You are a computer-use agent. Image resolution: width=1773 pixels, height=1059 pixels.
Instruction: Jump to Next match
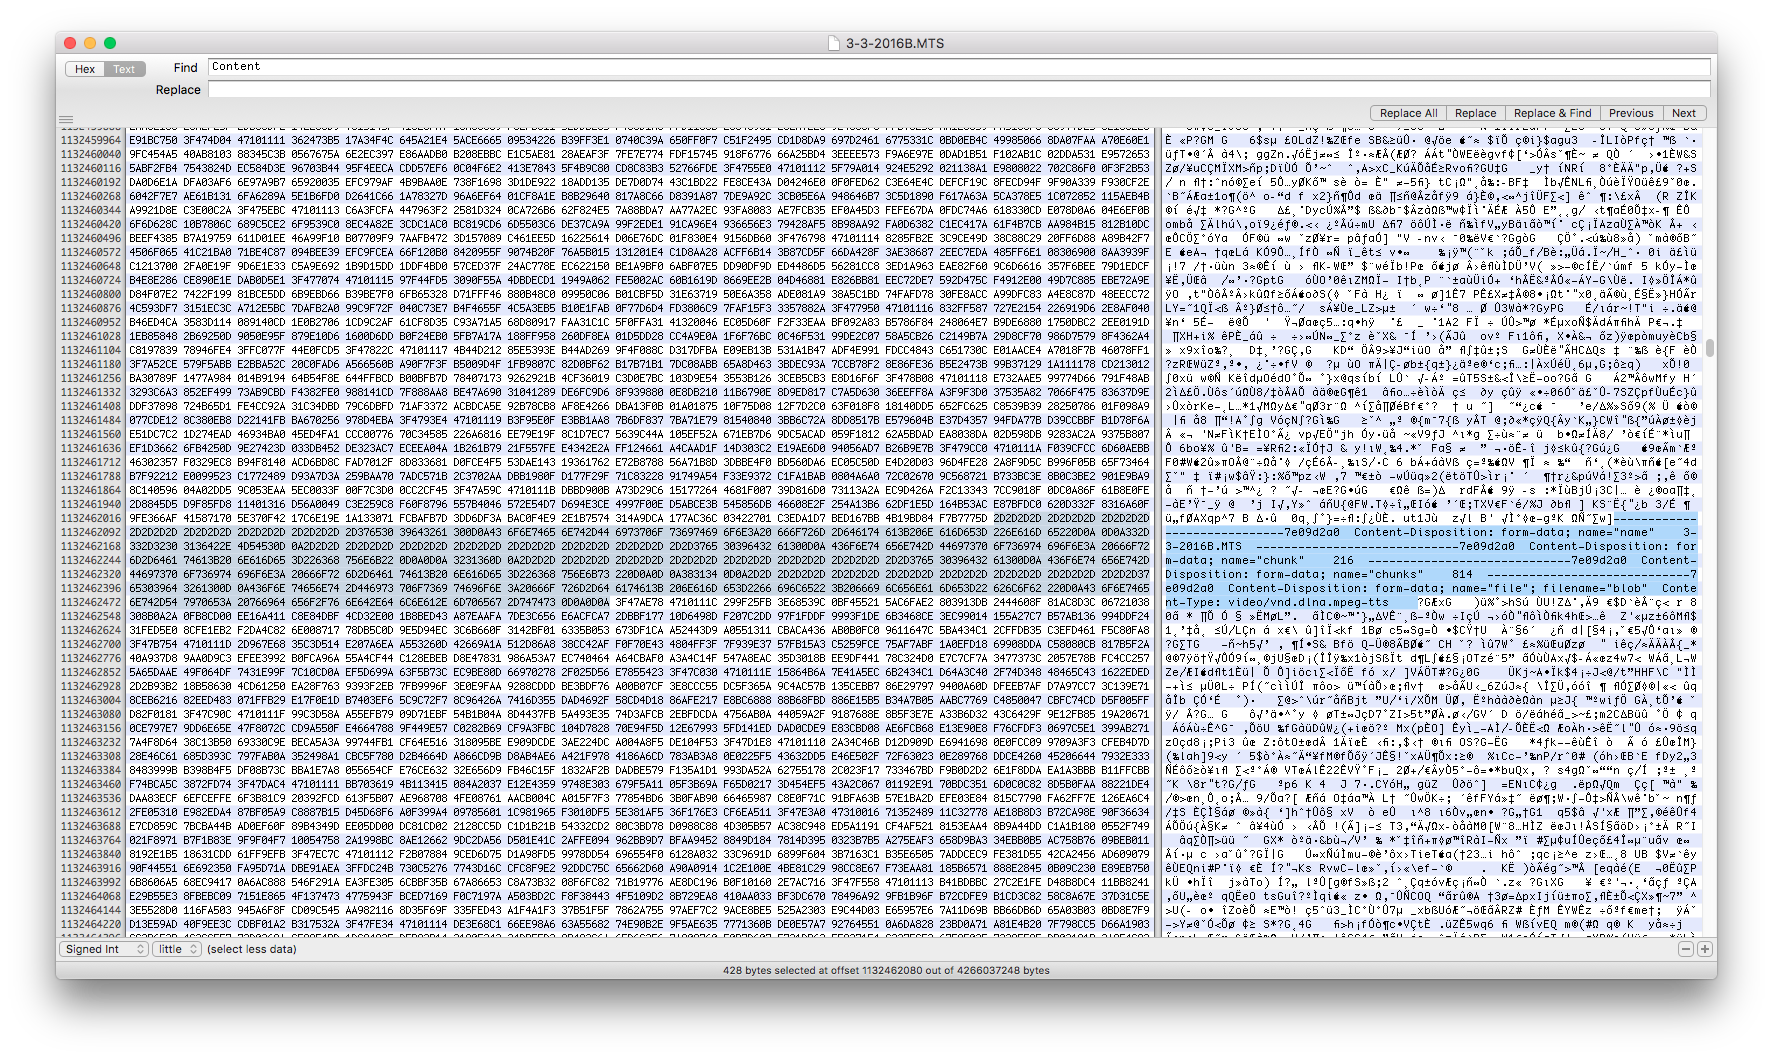(1684, 113)
